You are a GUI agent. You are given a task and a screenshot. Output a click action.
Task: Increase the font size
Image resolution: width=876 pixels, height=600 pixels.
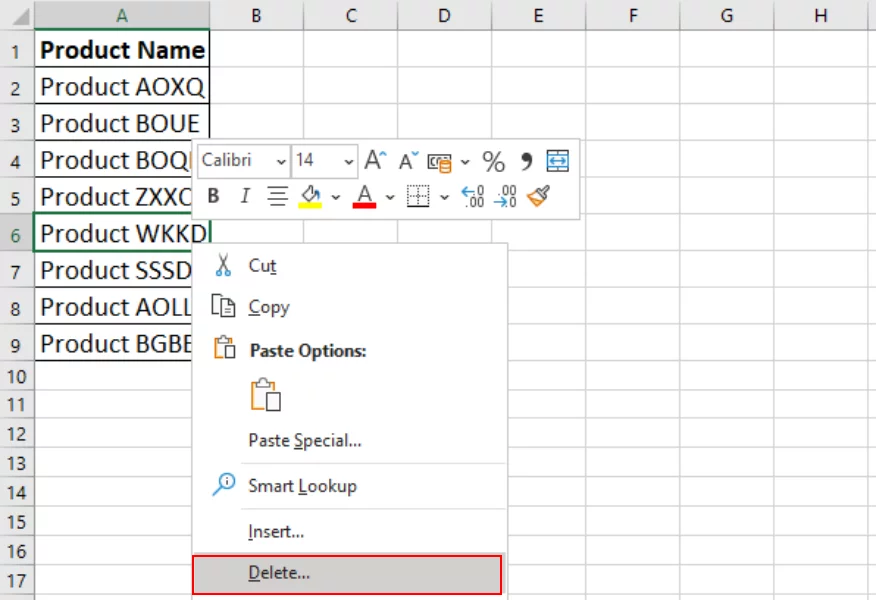click(x=375, y=158)
